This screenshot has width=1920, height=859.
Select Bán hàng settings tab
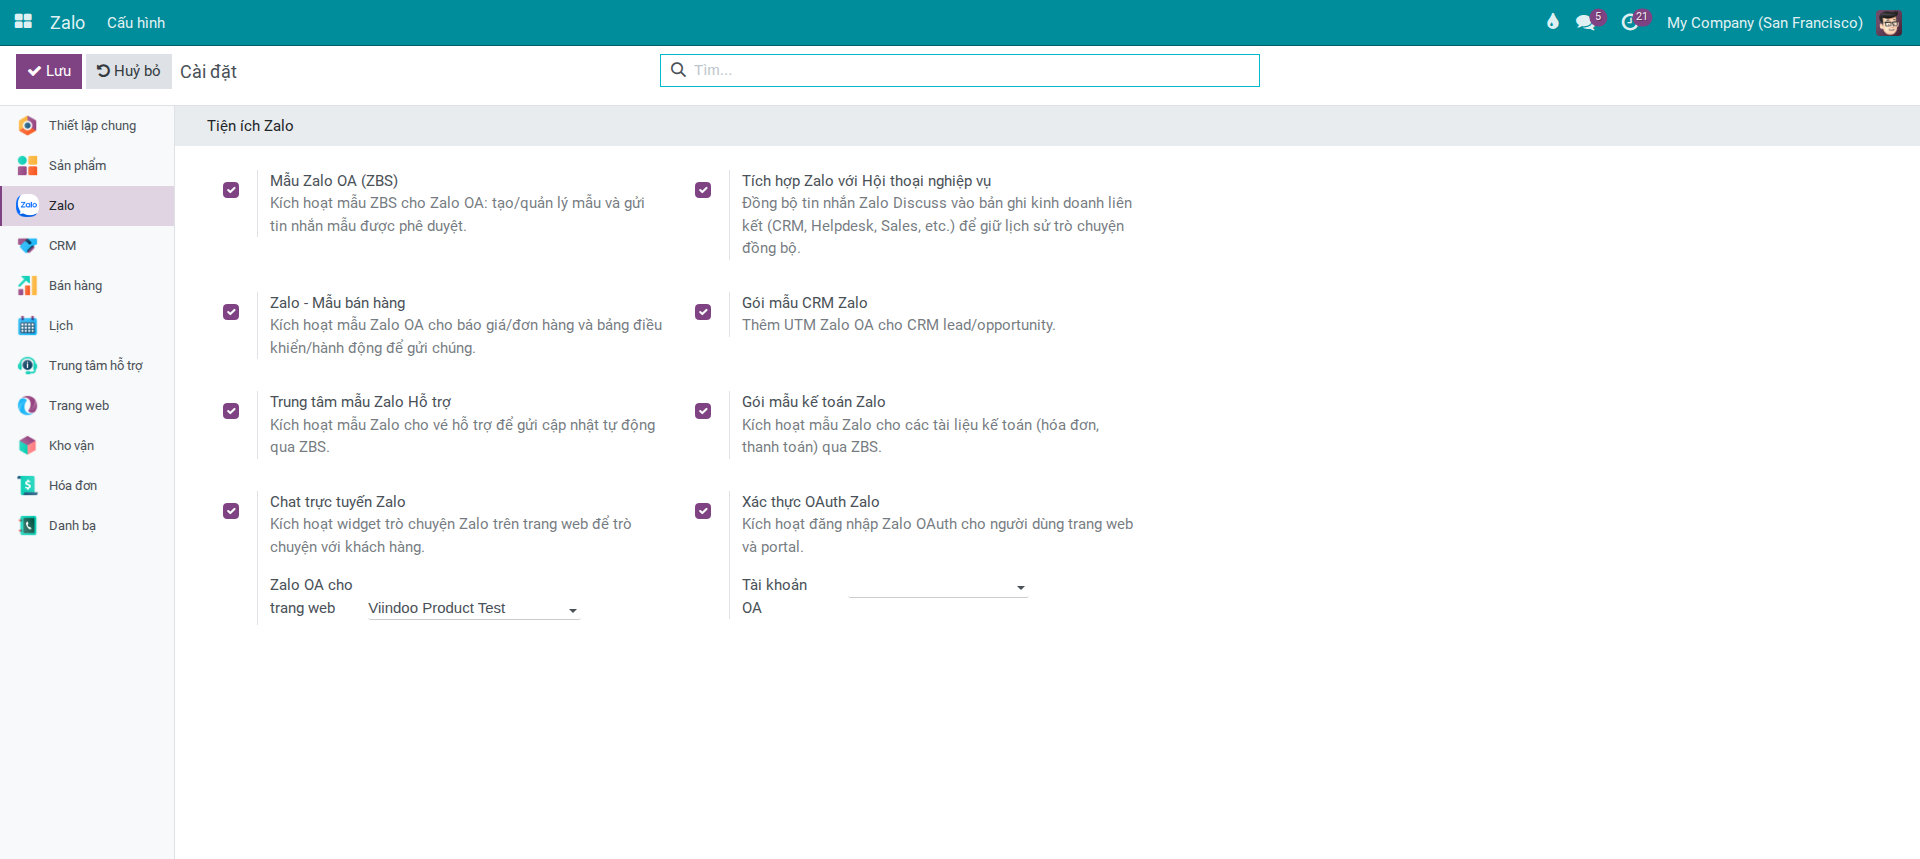[x=87, y=286]
